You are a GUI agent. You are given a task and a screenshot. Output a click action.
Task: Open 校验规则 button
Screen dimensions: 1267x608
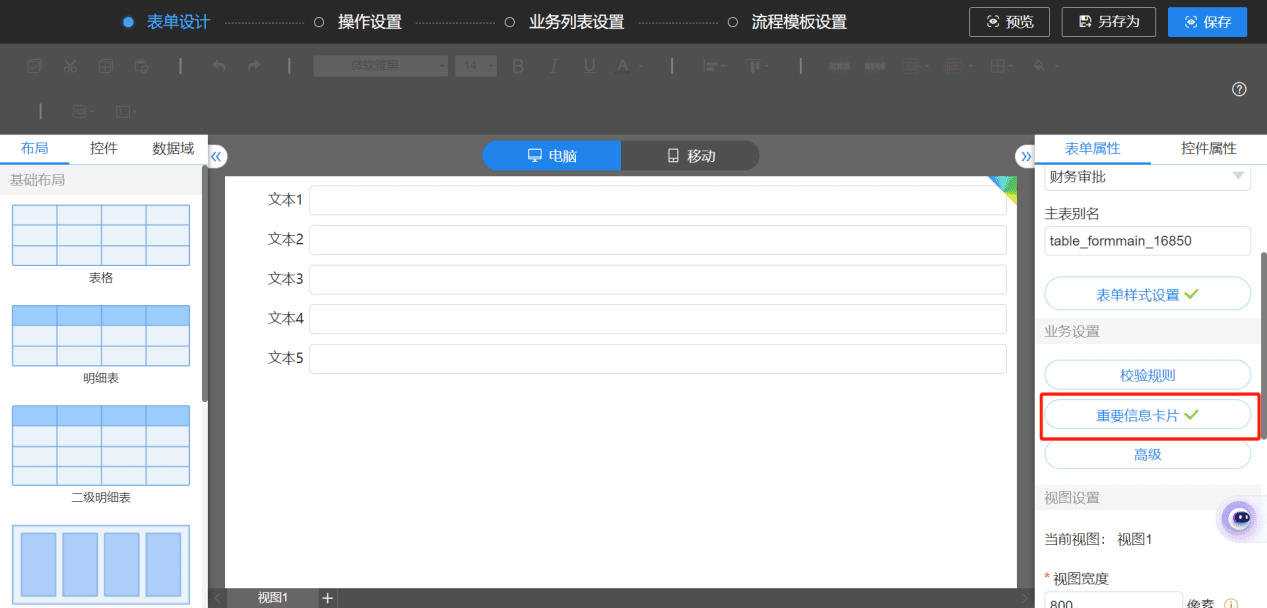coord(1148,376)
